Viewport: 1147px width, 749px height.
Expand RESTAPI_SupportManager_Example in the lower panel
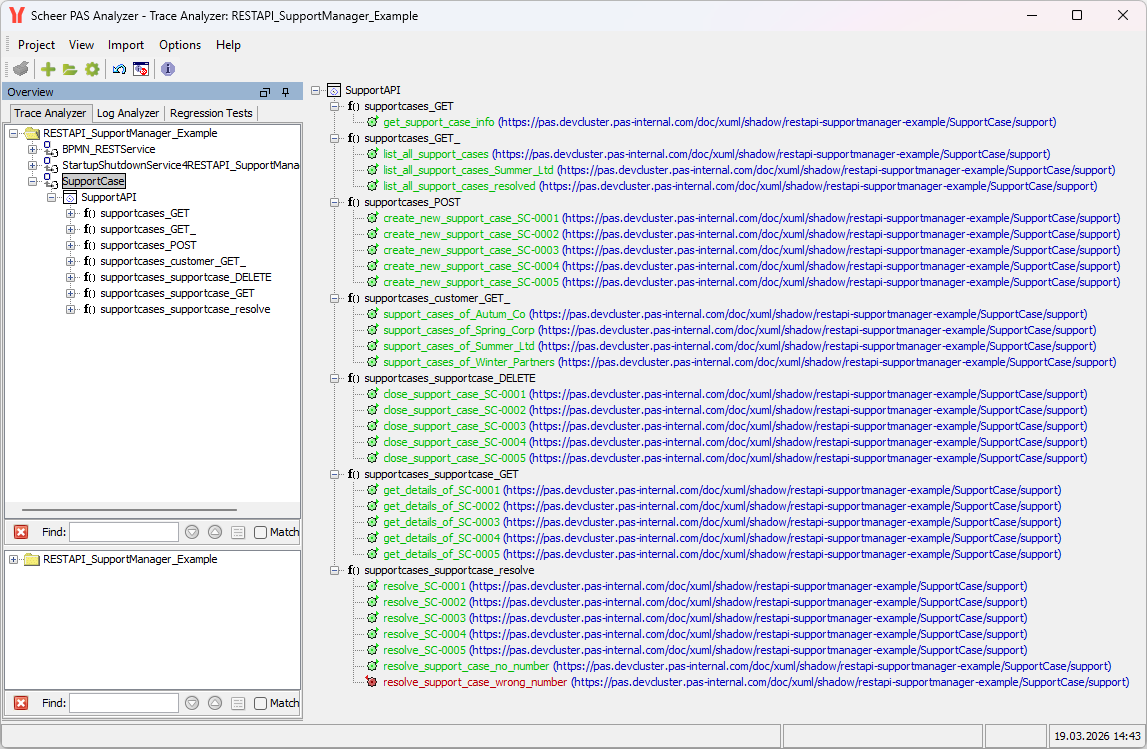(14, 559)
